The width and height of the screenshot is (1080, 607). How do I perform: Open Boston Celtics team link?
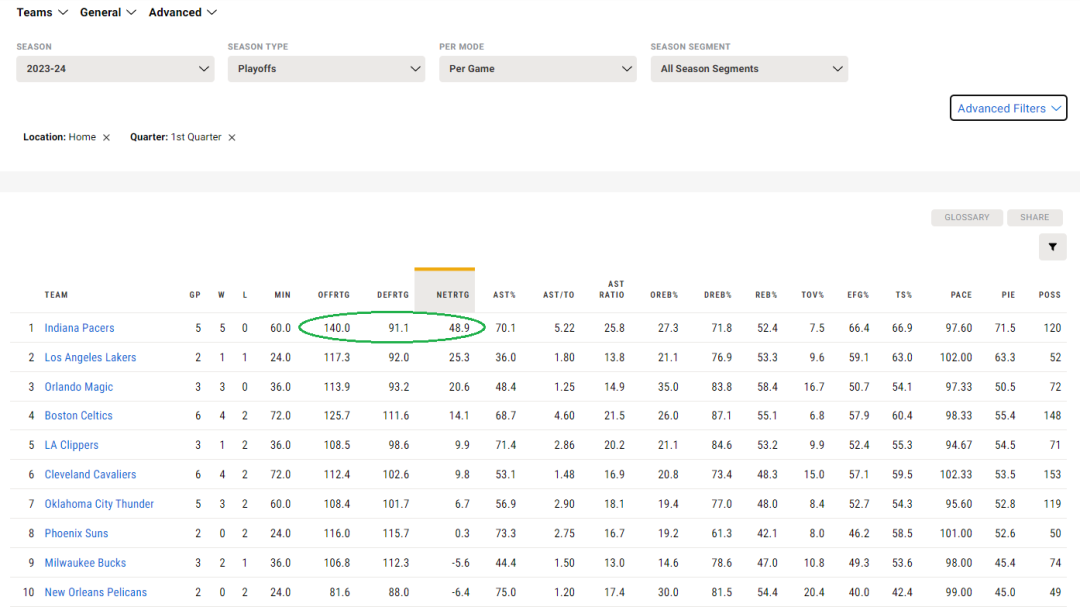[79, 416]
